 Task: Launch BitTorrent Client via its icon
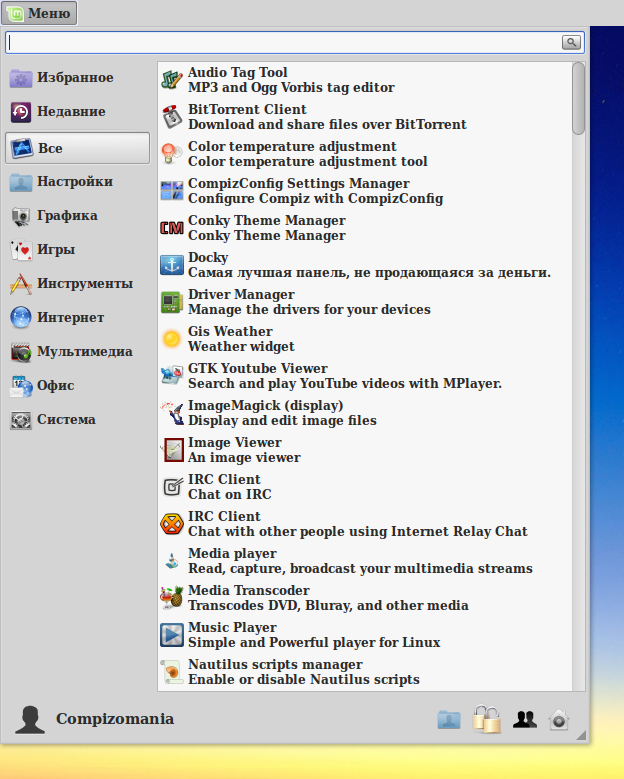[x=172, y=117]
